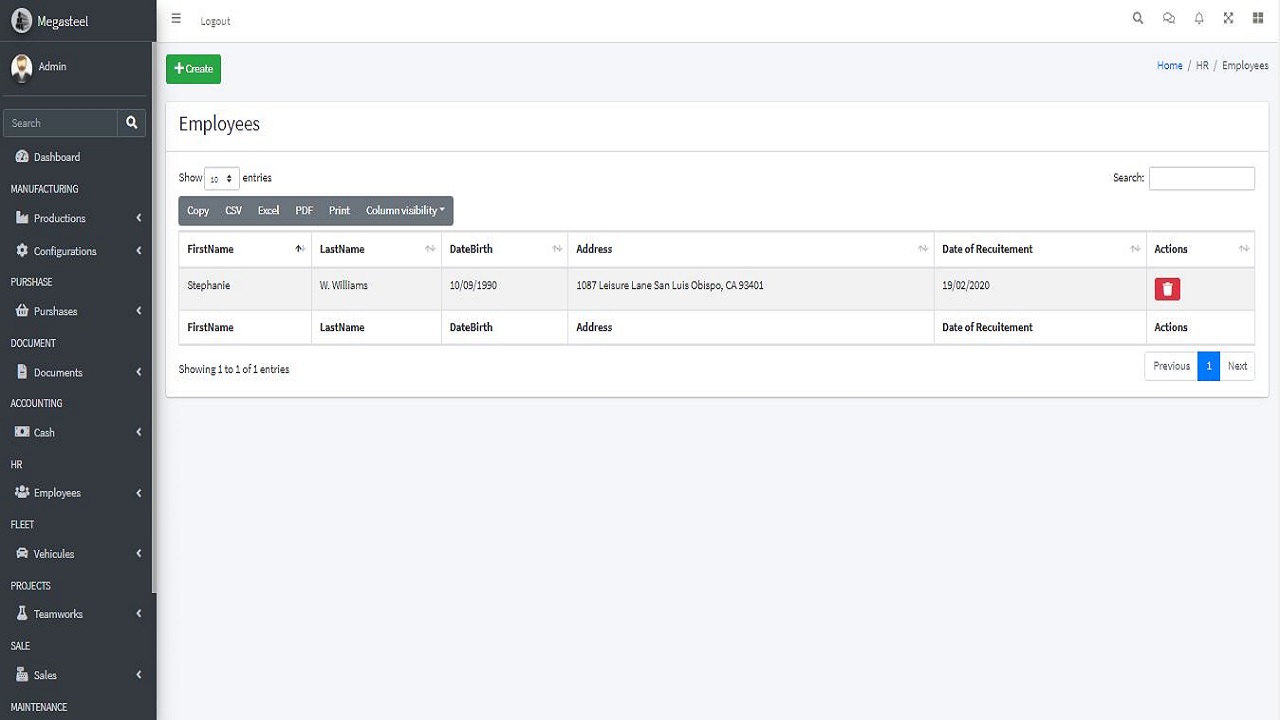
Task: Sort the table by Address column
Action: [750, 249]
